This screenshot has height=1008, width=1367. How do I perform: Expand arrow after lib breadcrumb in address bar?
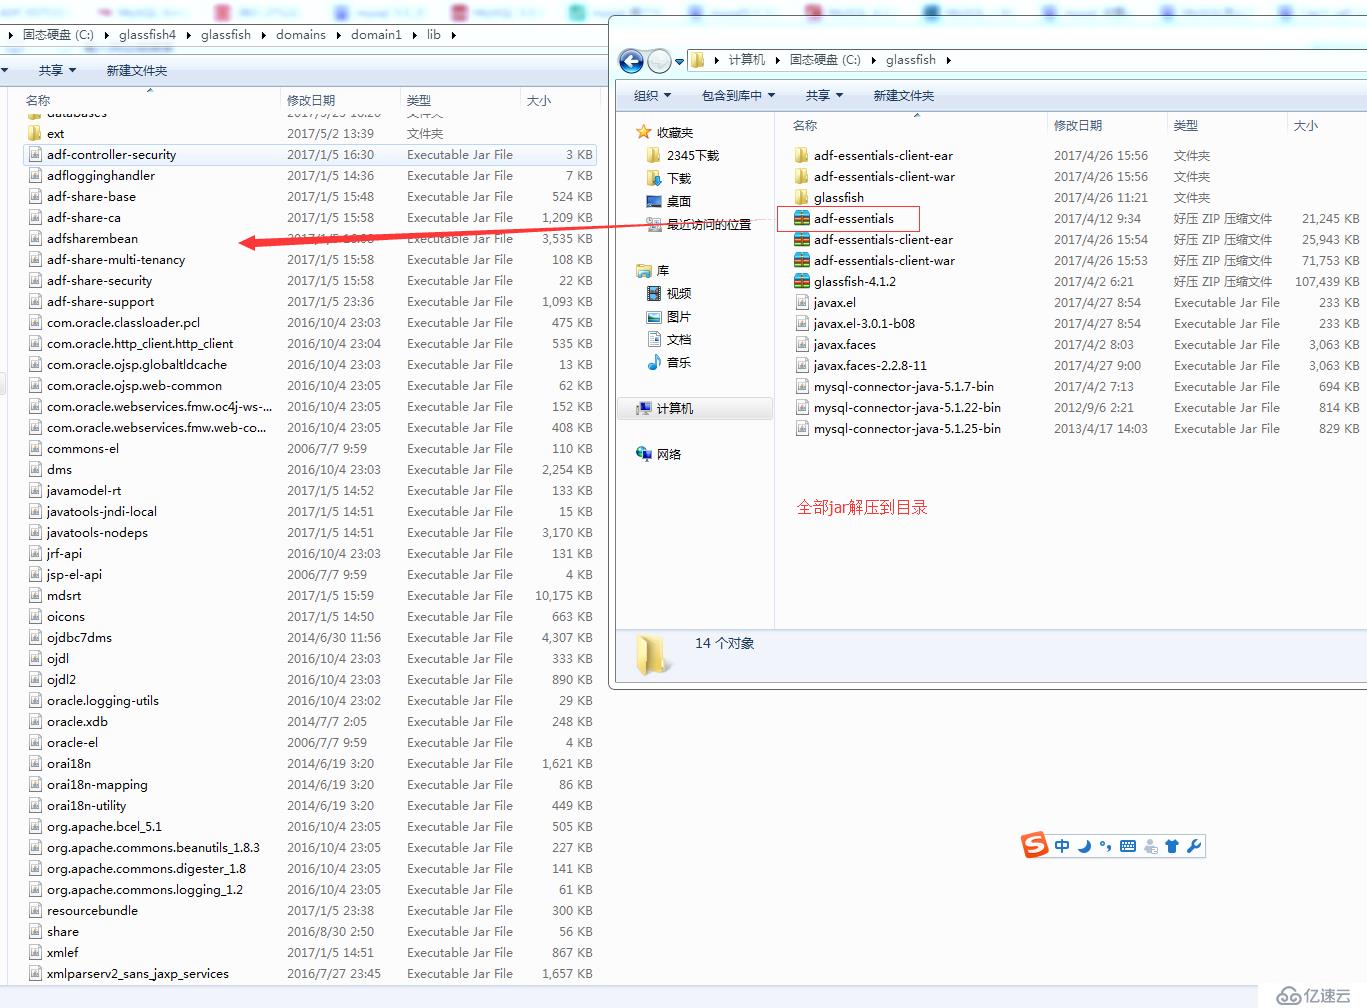pos(453,35)
